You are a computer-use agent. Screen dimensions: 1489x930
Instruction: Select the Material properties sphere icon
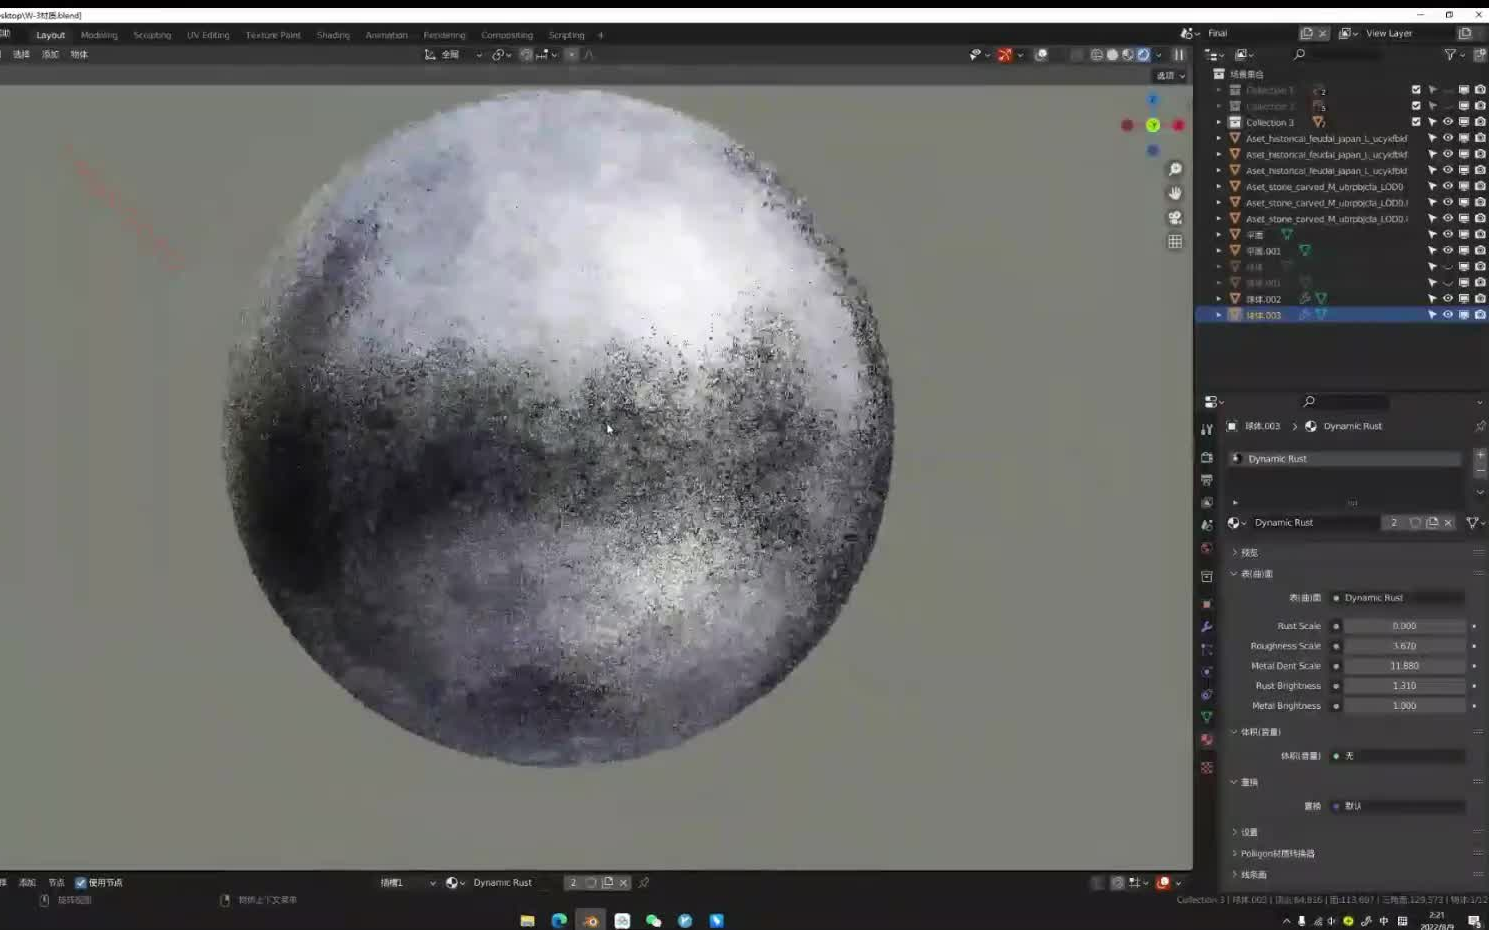pyautogui.click(x=1207, y=740)
